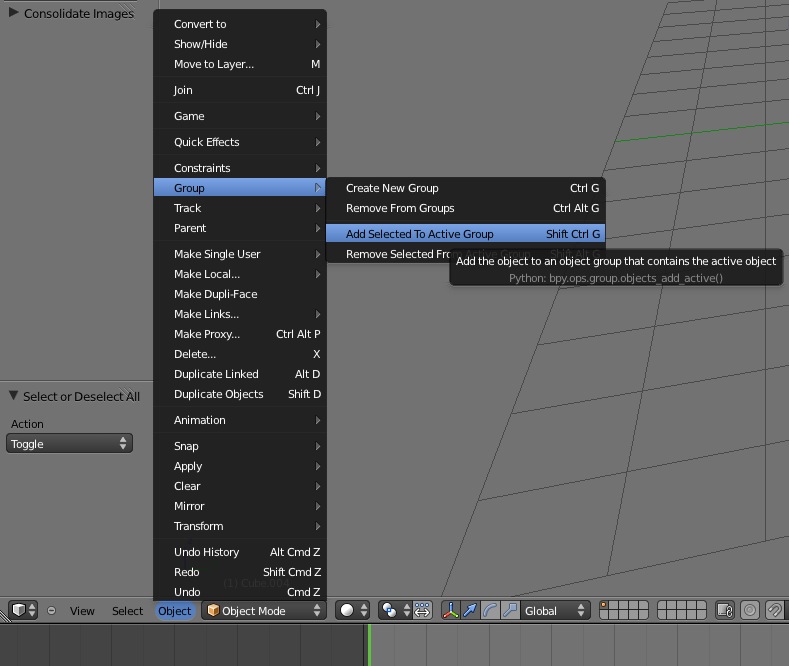Enable the scale manipulator icon
The width and height of the screenshot is (789, 666).
510,610
